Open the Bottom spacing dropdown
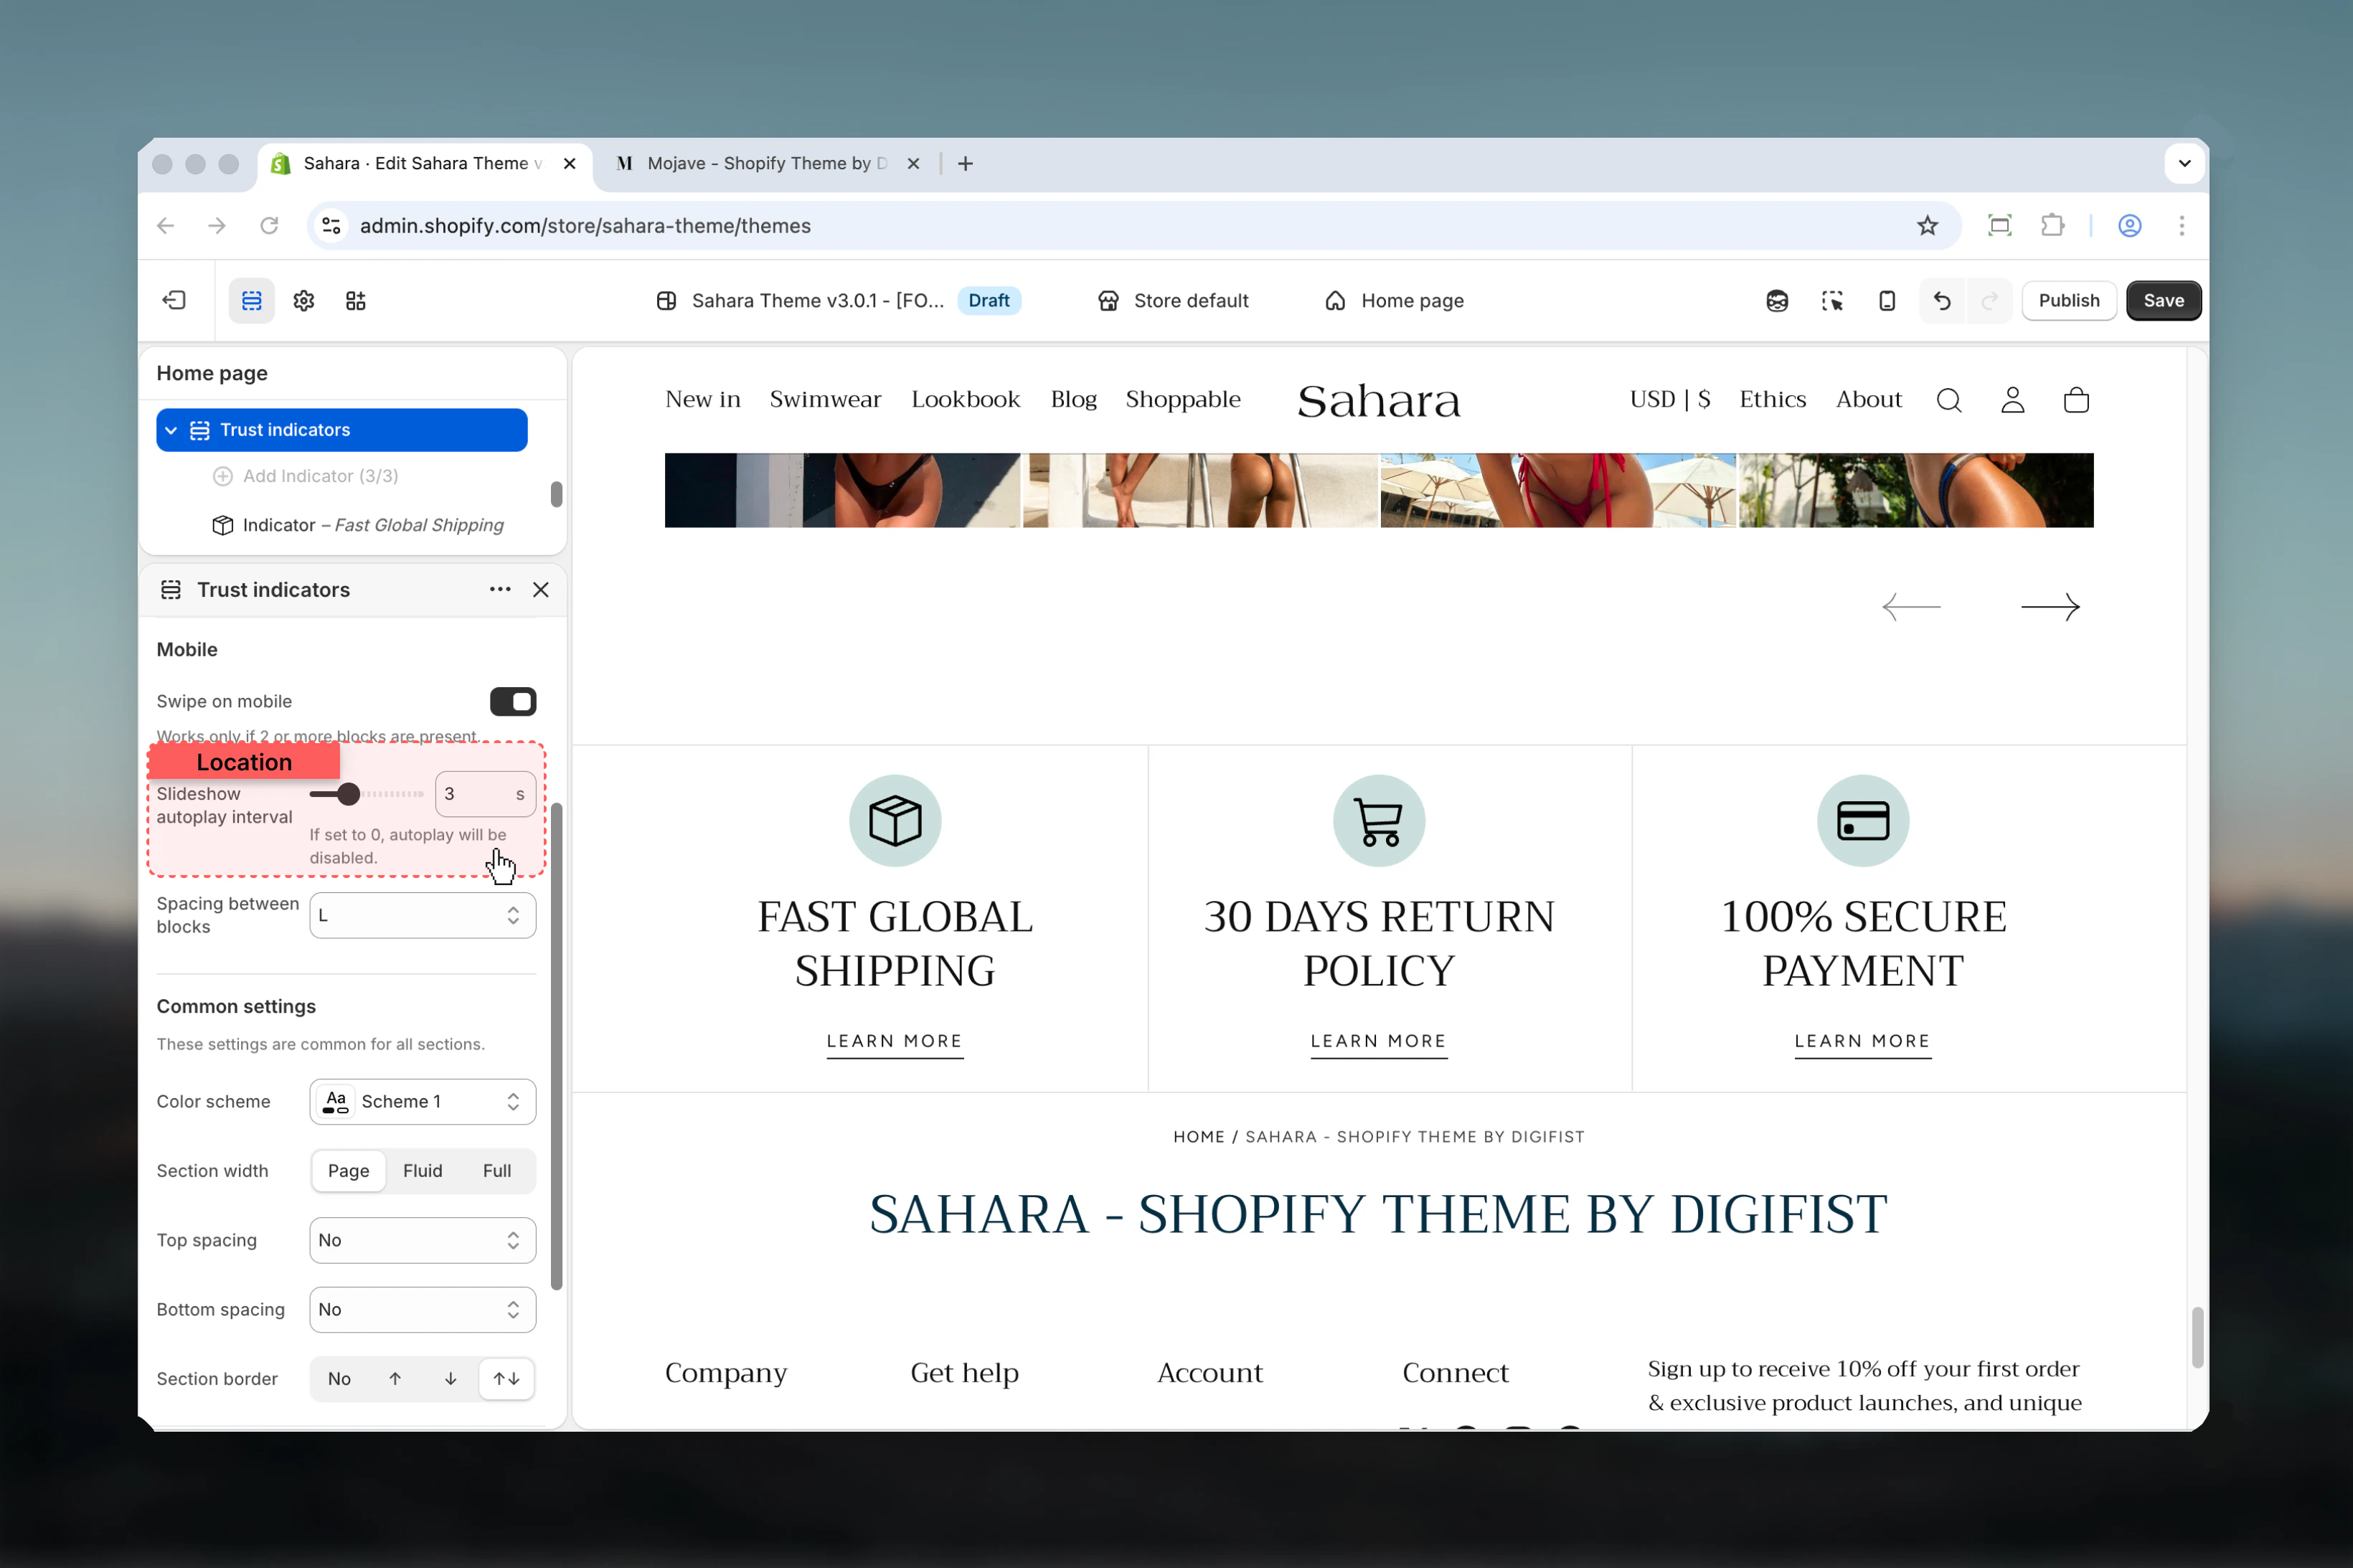Screen dimensions: 2353x1568 [422, 1310]
